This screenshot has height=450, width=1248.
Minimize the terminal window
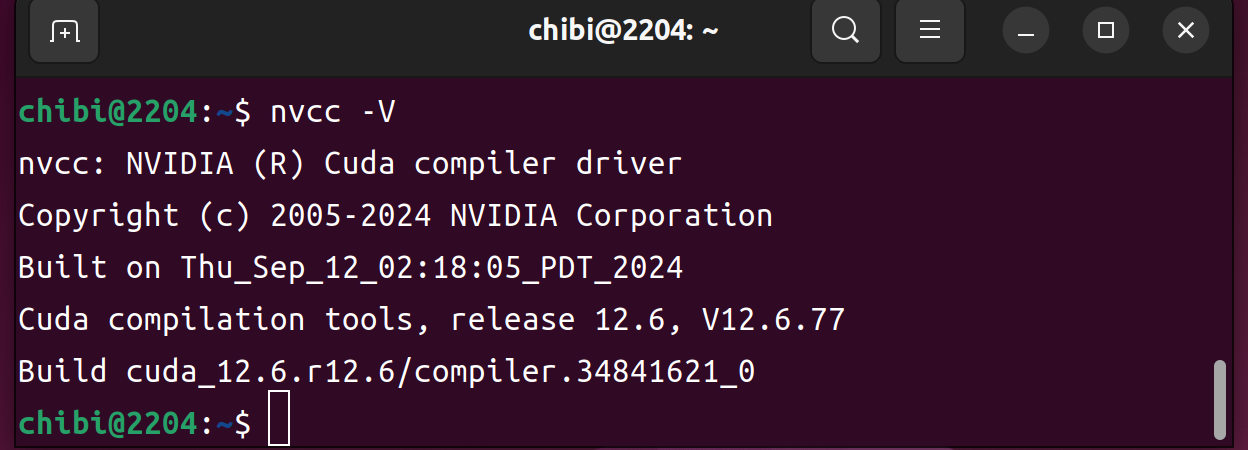(x=1025, y=31)
